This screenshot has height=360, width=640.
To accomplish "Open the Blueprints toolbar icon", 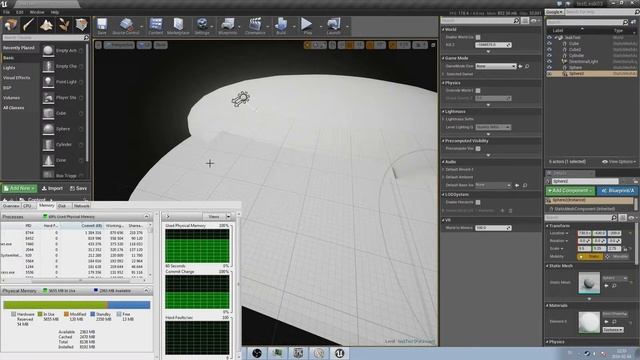I will pyautogui.click(x=228, y=26).
